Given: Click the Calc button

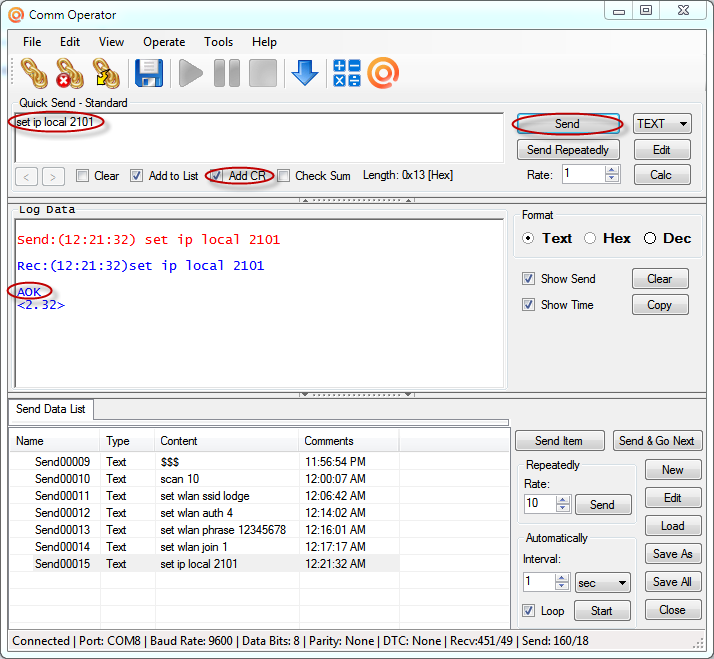Looking at the screenshot, I should pyautogui.click(x=662, y=175).
